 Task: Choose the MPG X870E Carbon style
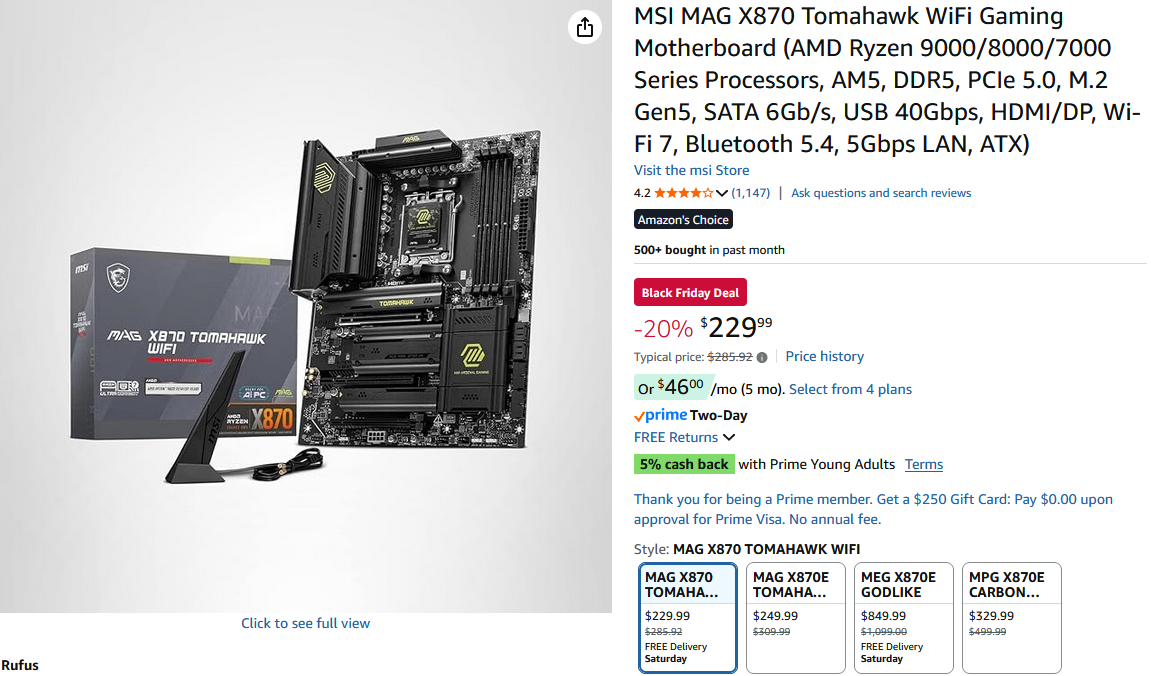point(1011,617)
